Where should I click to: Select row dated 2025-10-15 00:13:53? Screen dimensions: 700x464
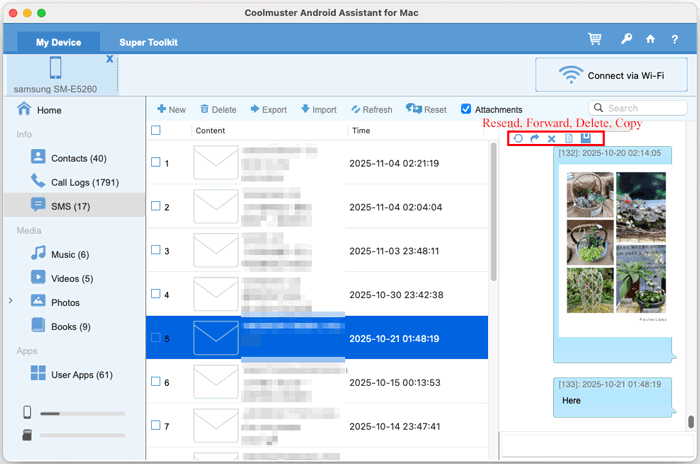[x=317, y=382]
